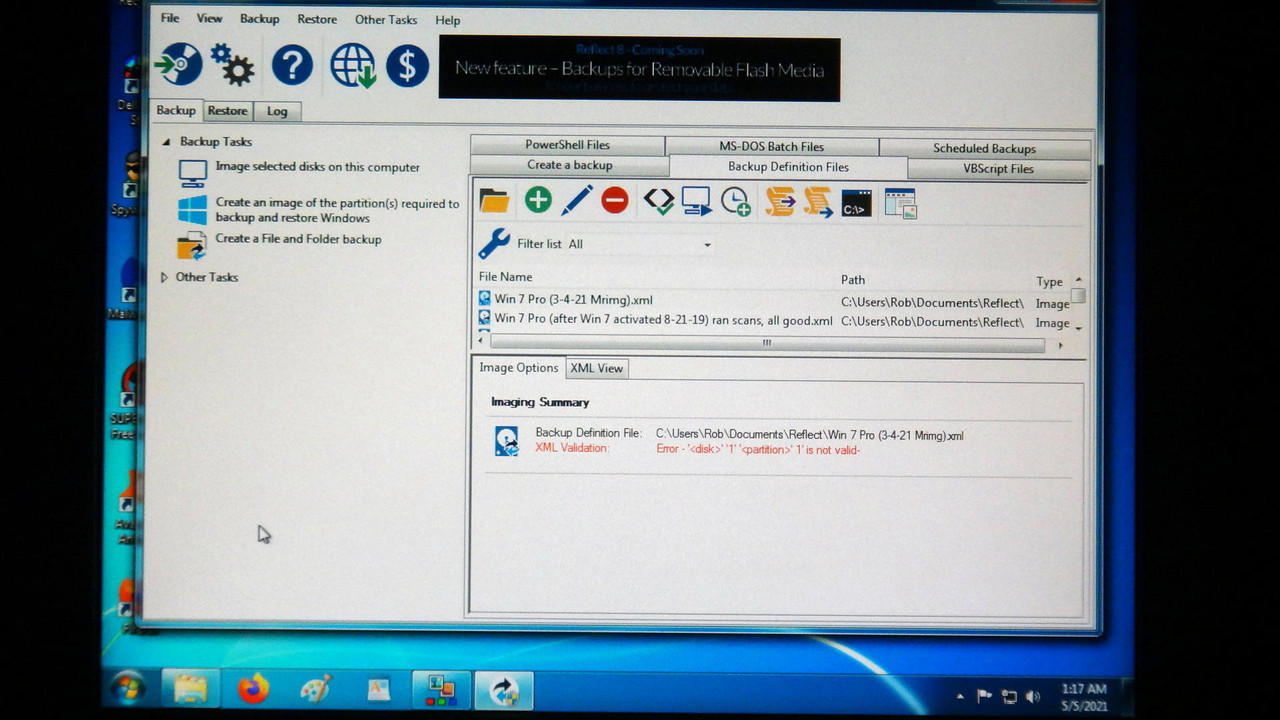1280x720 pixels.
Task: Select the Backup Definition Files tab
Action: (x=789, y=167)
